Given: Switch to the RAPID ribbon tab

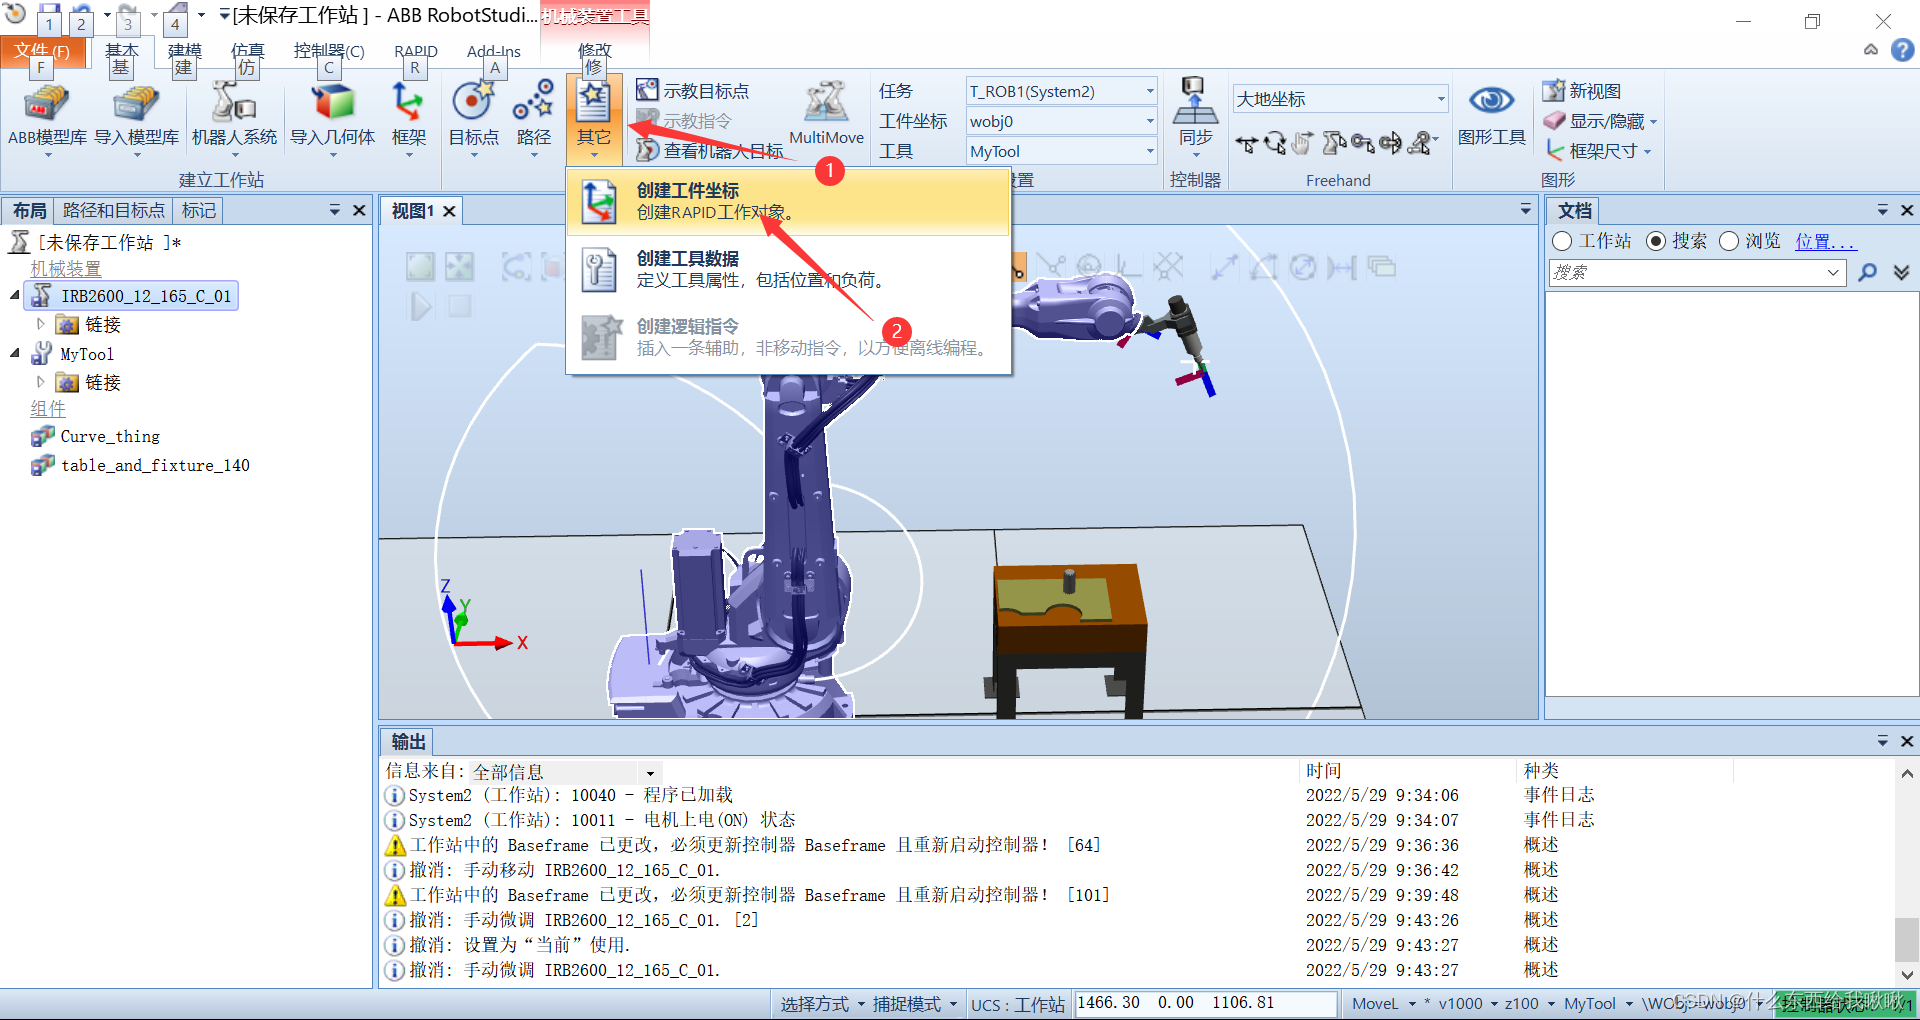Looking at the screenshot, I should click(416, 51).
